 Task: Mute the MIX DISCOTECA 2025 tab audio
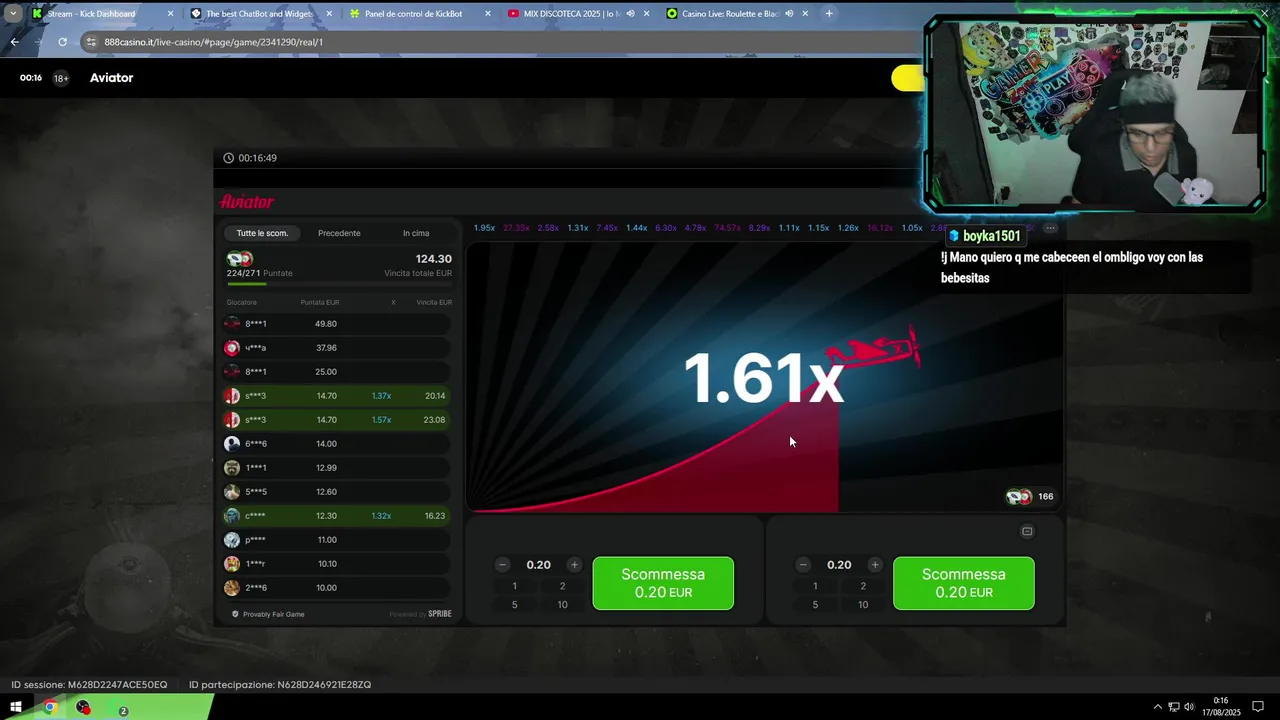[631, 14]
